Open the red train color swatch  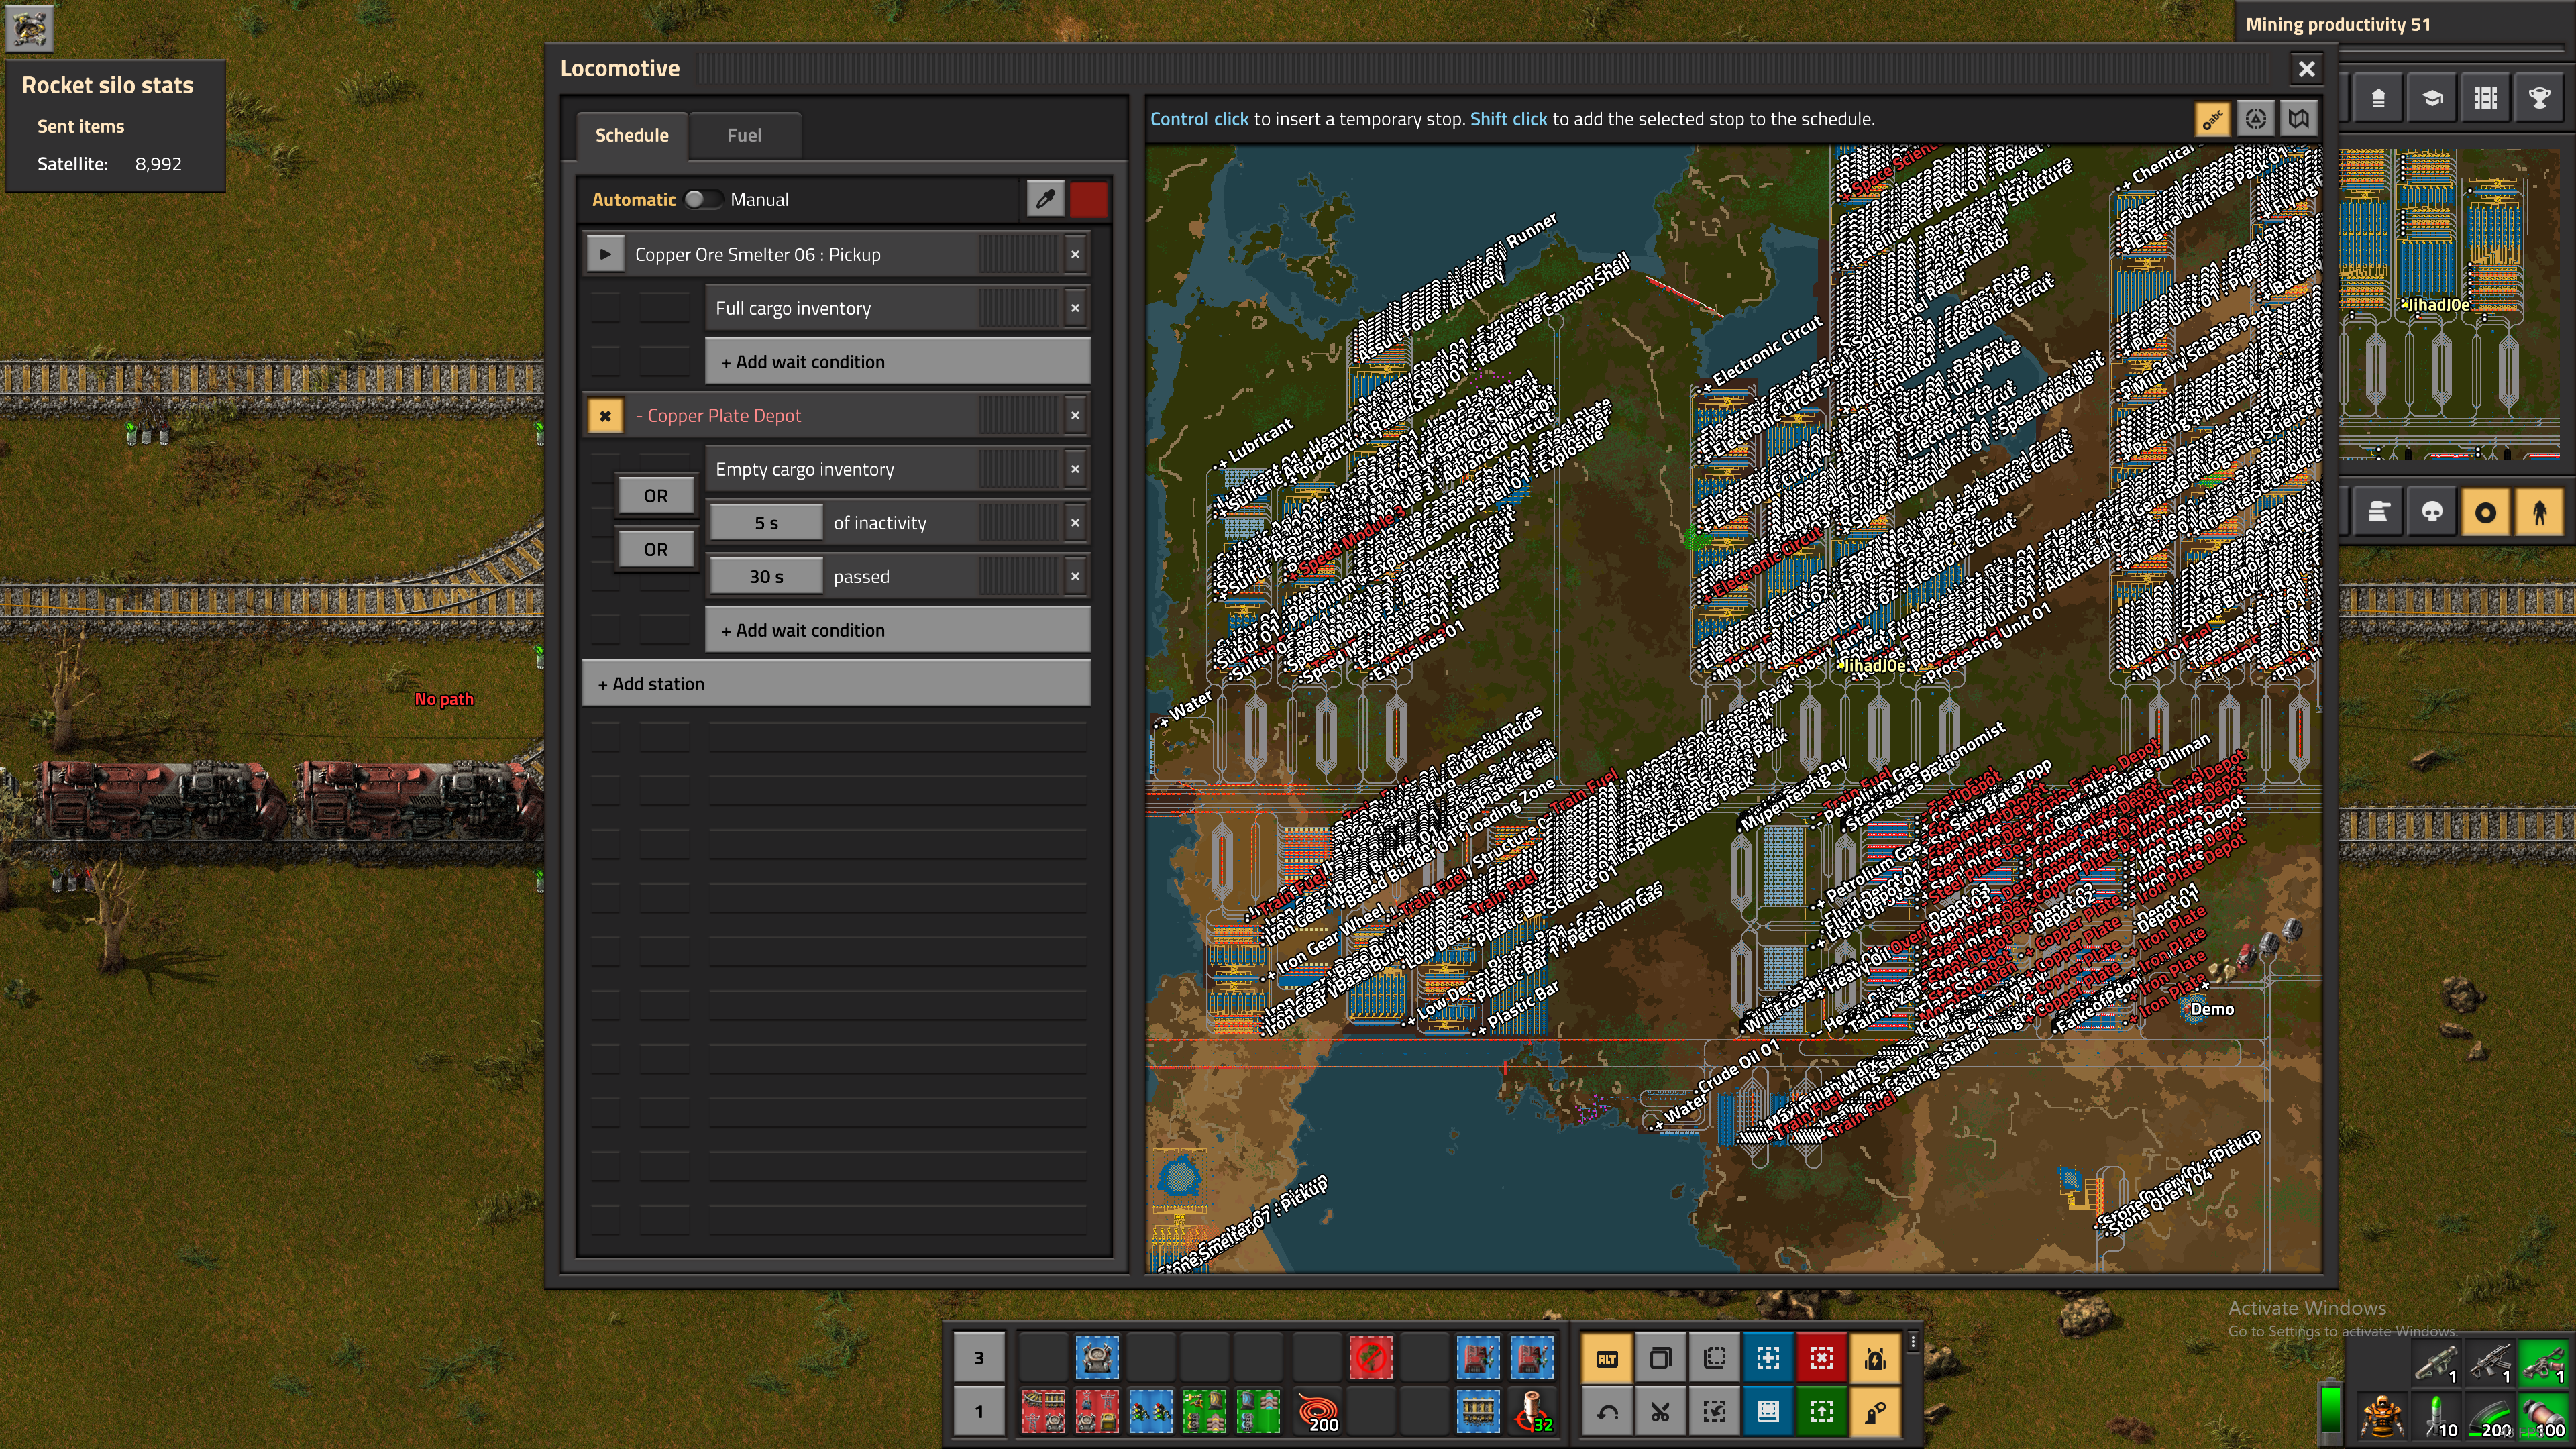pyautogui.click(x=1088, y=199)
